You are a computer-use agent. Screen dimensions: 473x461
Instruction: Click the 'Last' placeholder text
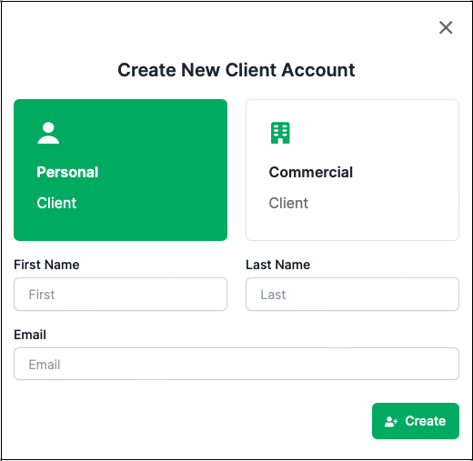click(273, 294)
